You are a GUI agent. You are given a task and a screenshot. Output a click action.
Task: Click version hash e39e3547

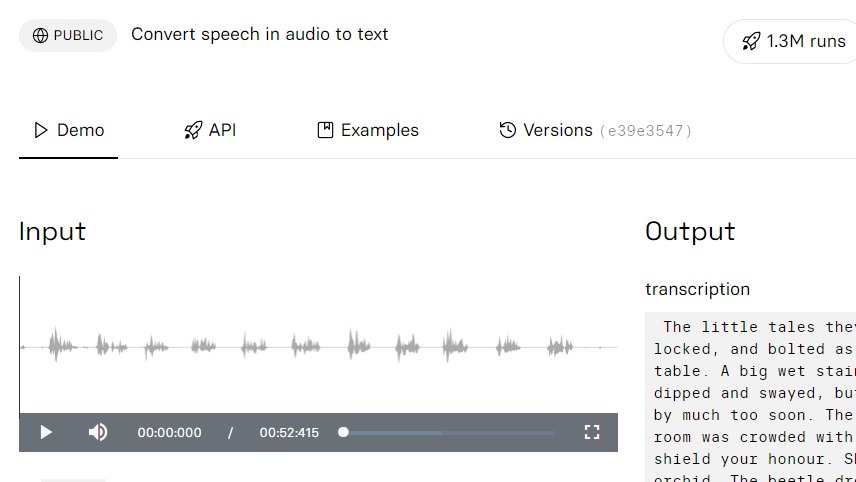pos(646,131)
